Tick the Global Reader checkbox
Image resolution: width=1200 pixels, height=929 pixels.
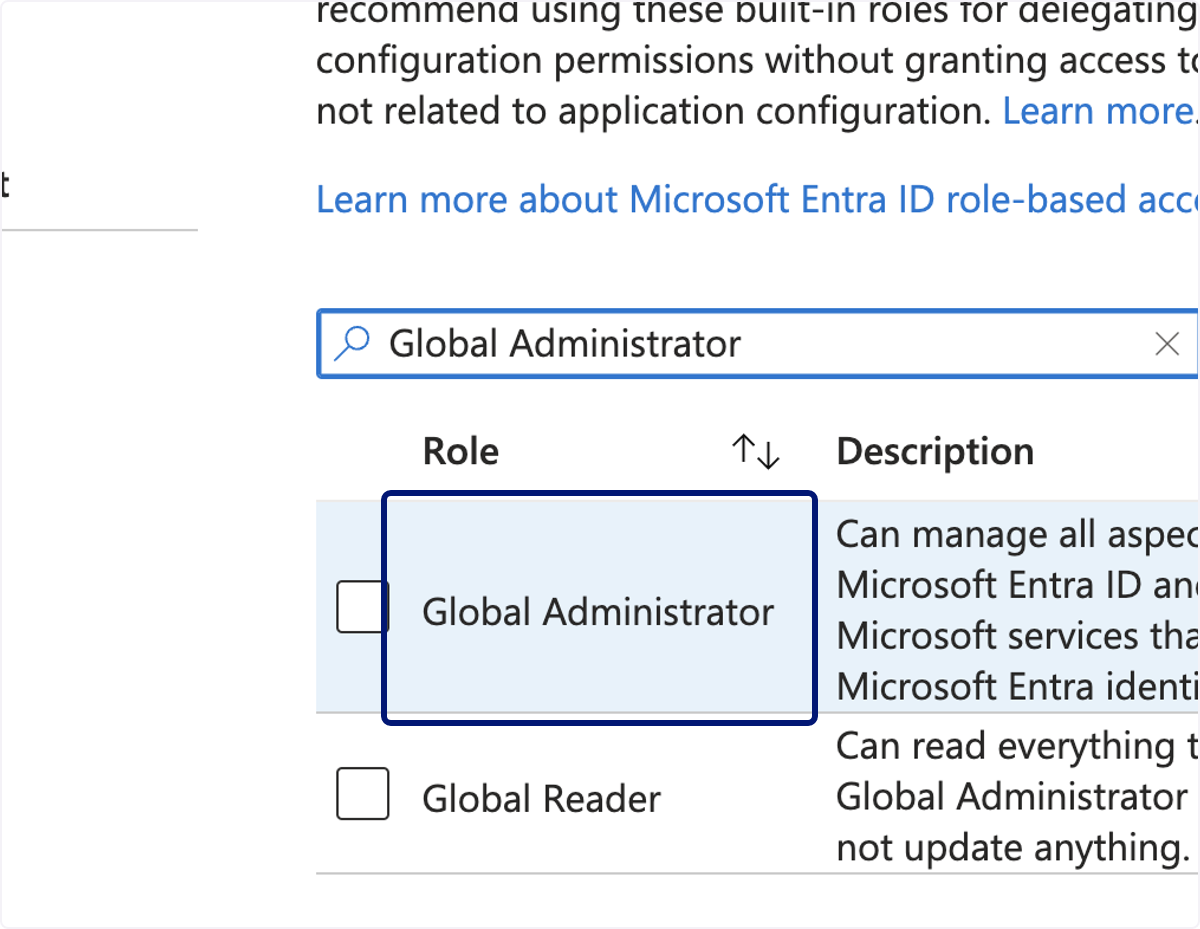[362, 794]
